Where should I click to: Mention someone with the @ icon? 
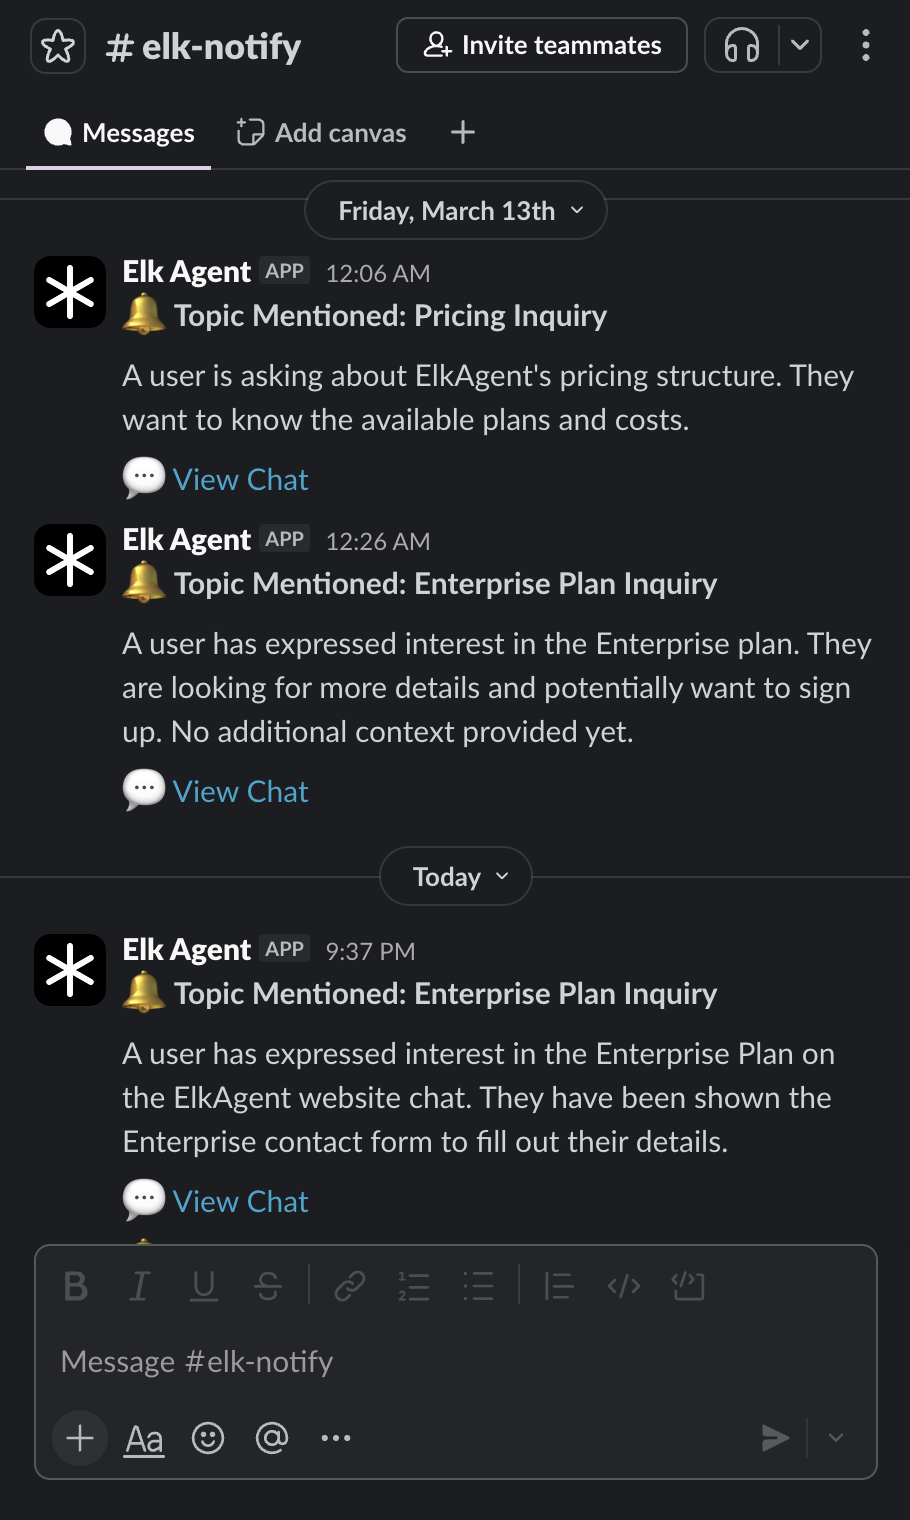[272, 1438]
